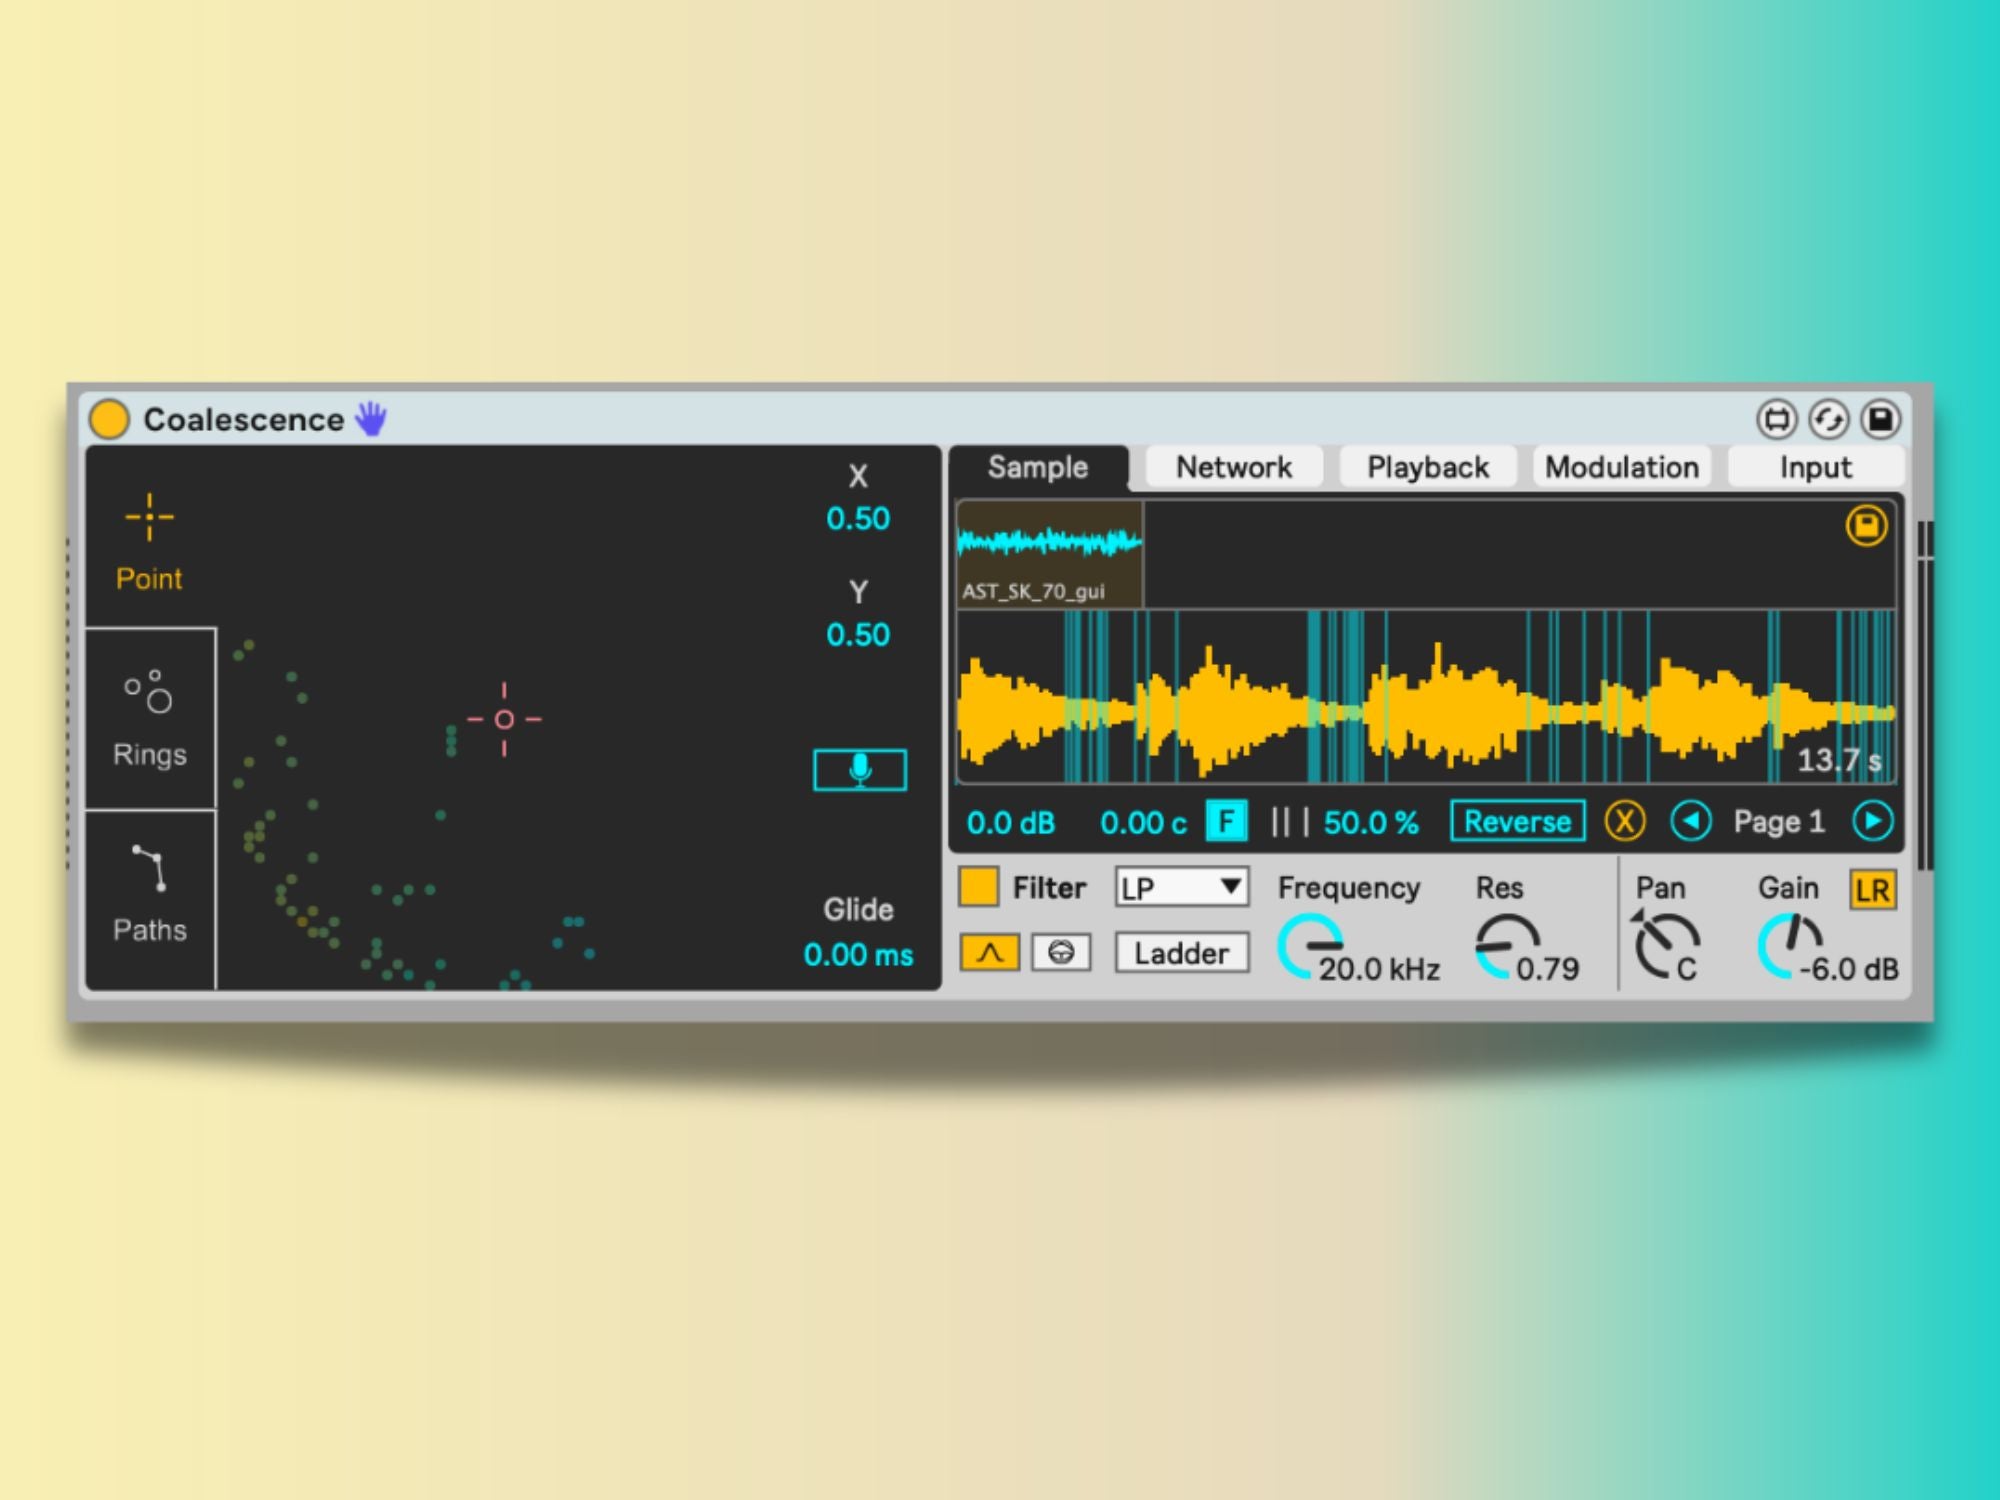The image size is (2000, 1500).
Task: Click the microphone record button
Action: [x=859, y=770]
